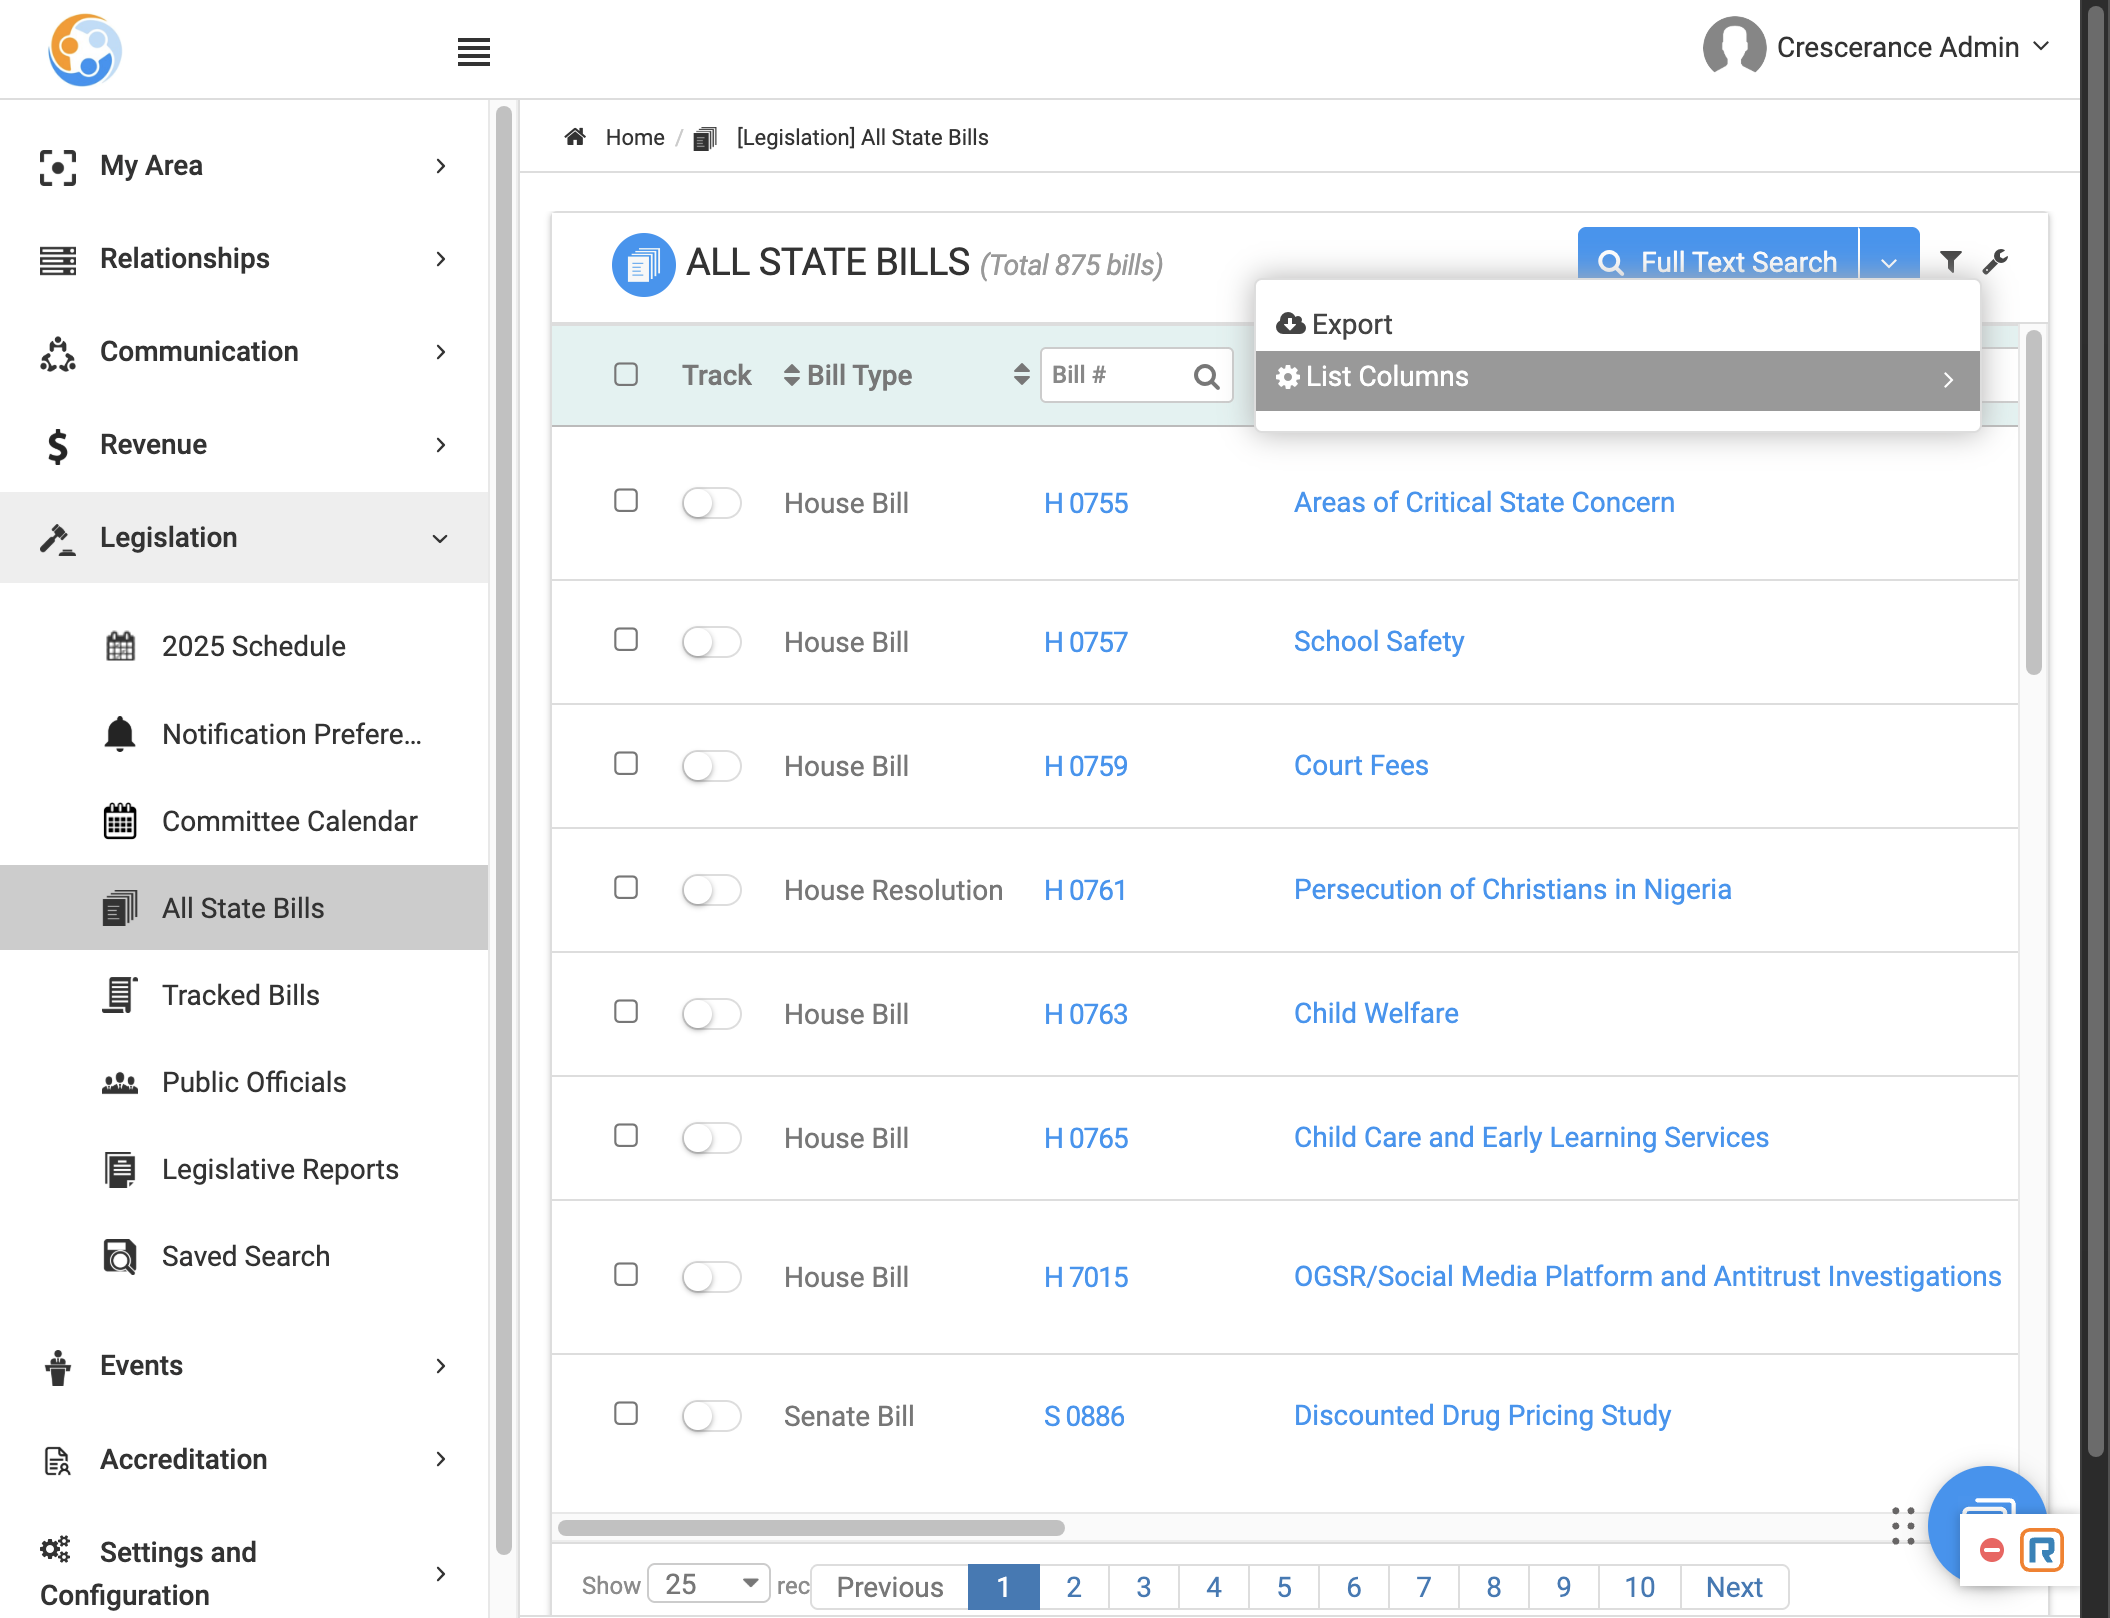Select Export from the tools menu
Viewport: 2110px width, 1618px height.
point(1334,324)
